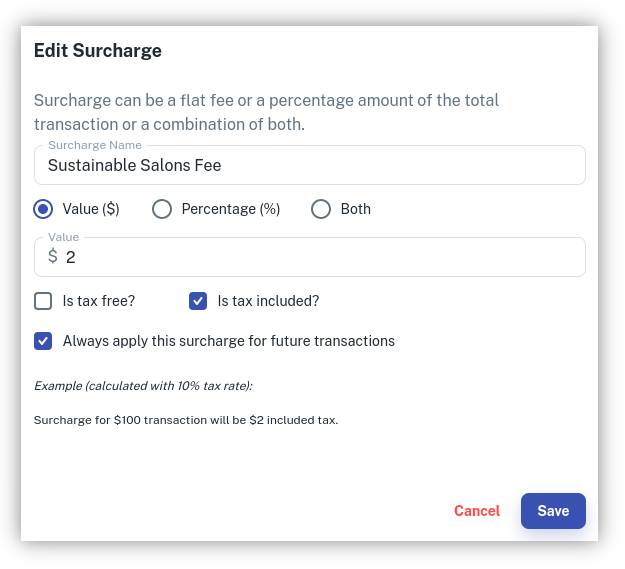The width and height of the screenshot is (625, 569).
Task: Click the 'Is tax free?' label text
Action: (x=99, y=300)
